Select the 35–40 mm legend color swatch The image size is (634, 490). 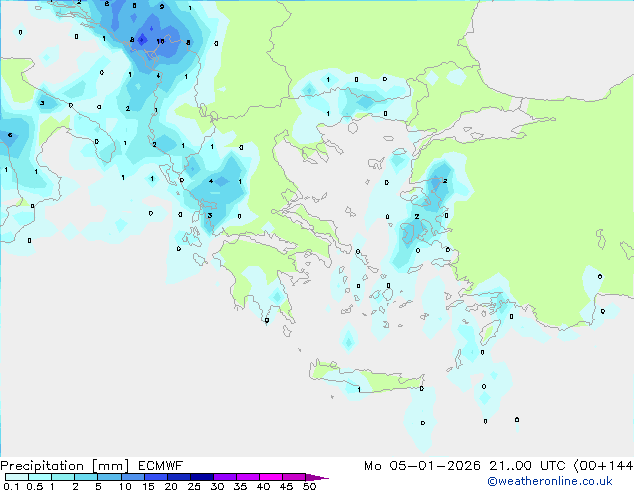click(248, 477)
